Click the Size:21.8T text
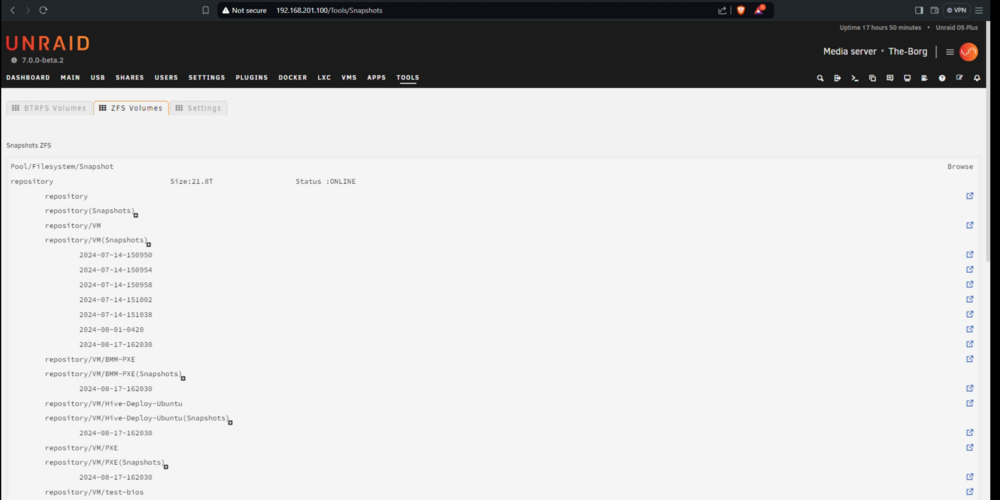 click(191, 182)
